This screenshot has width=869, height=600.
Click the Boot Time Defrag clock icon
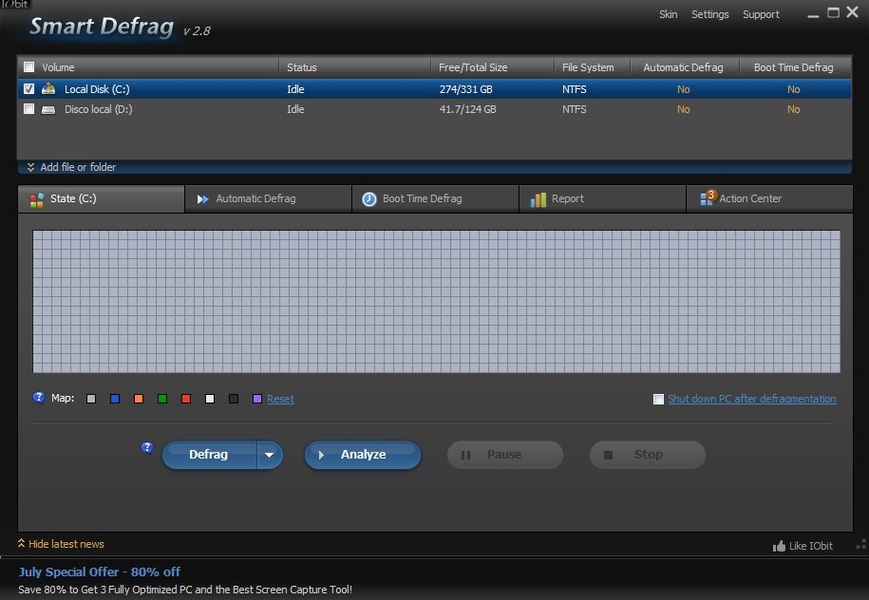[369, 199]
